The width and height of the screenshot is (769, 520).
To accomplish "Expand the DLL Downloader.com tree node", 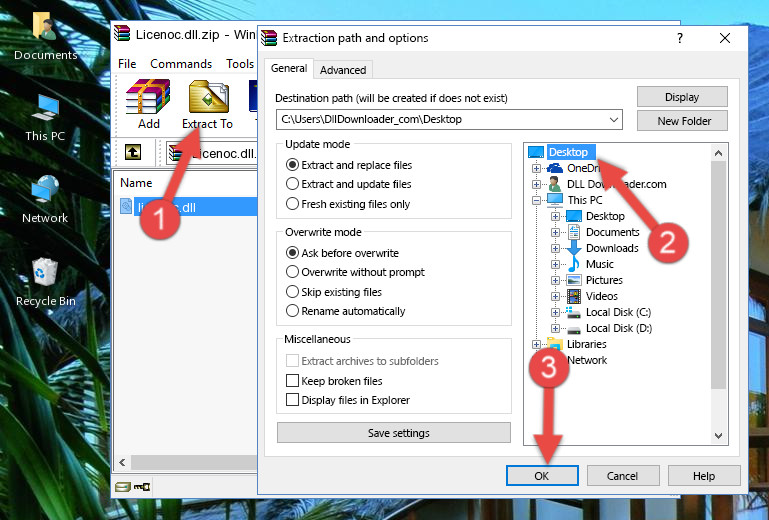I will (536, 184).
